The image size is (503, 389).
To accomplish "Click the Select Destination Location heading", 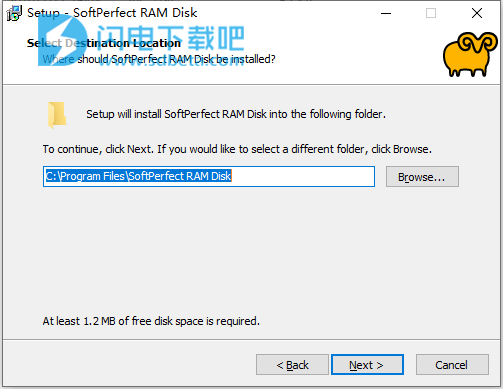I will point(104,43).
